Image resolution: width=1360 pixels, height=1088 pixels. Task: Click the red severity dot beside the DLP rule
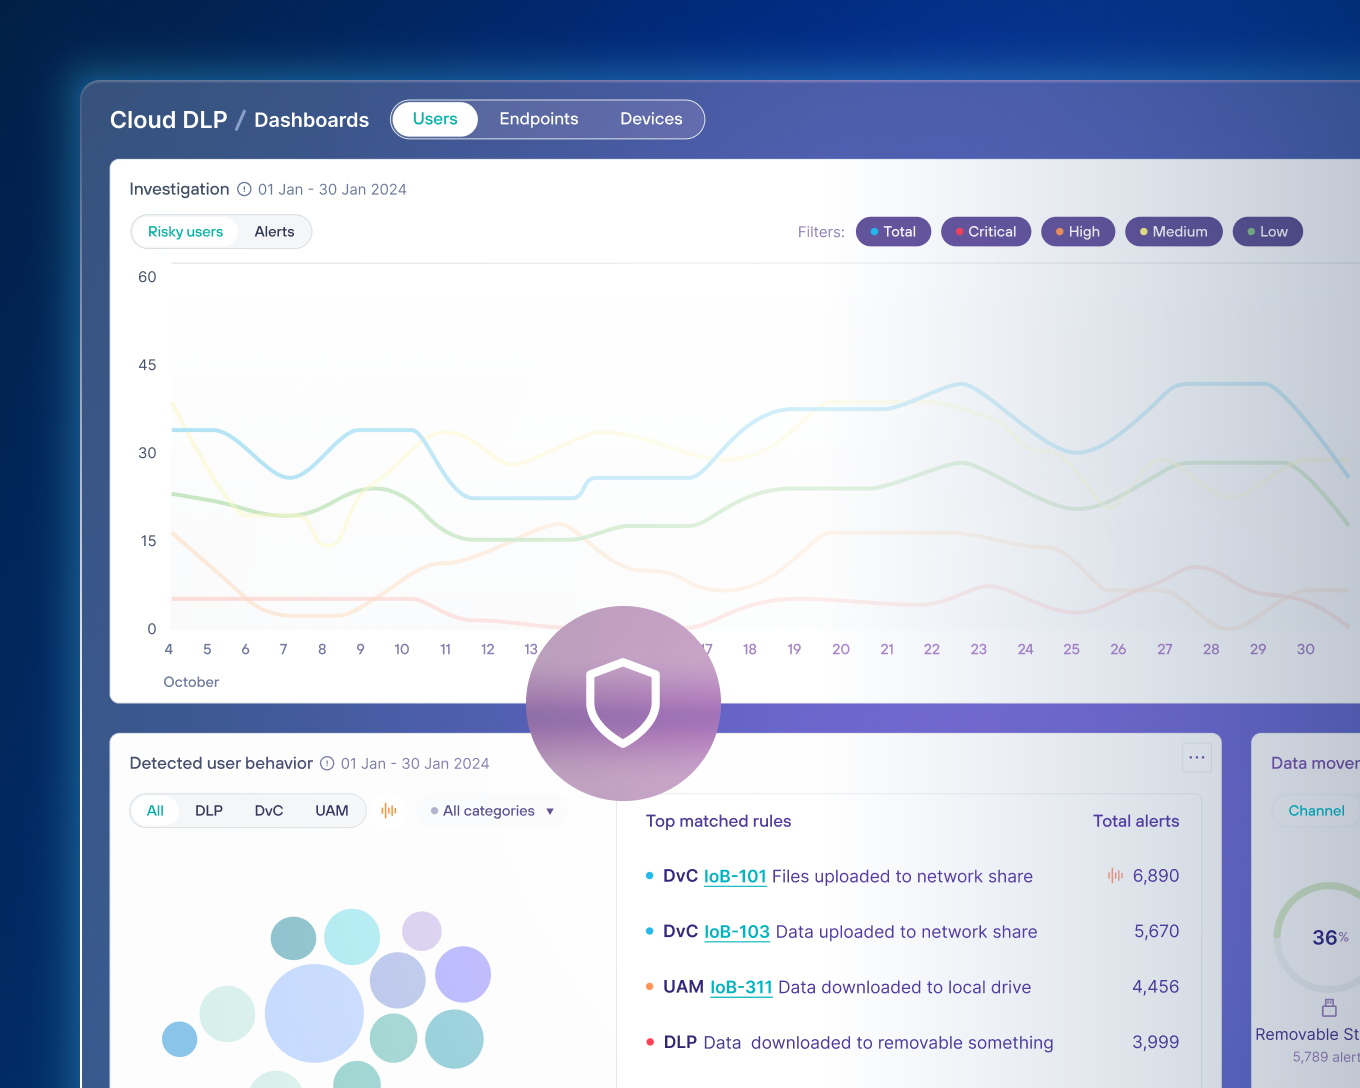point(650,1042)
